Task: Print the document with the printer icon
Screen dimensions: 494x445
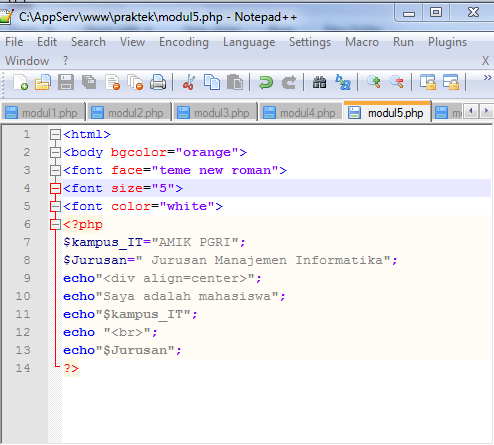Action: (x=158, y=82)
